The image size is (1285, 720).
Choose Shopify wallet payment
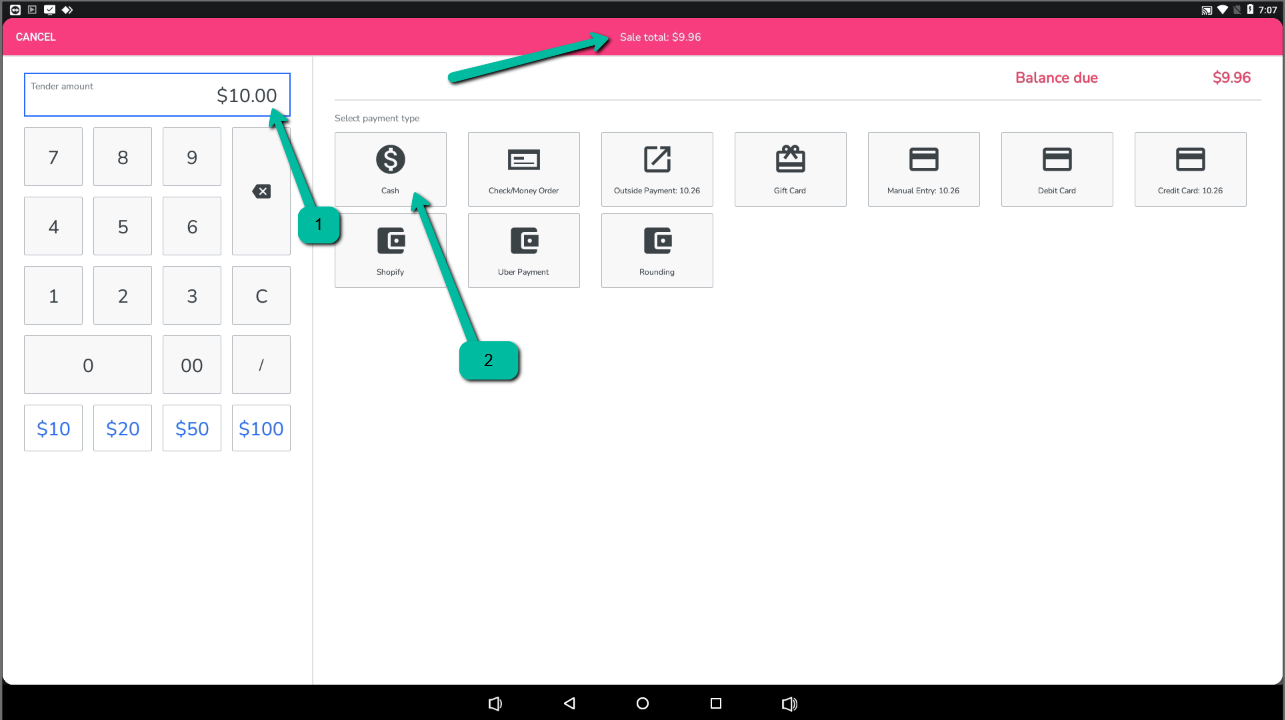[390, 250]
